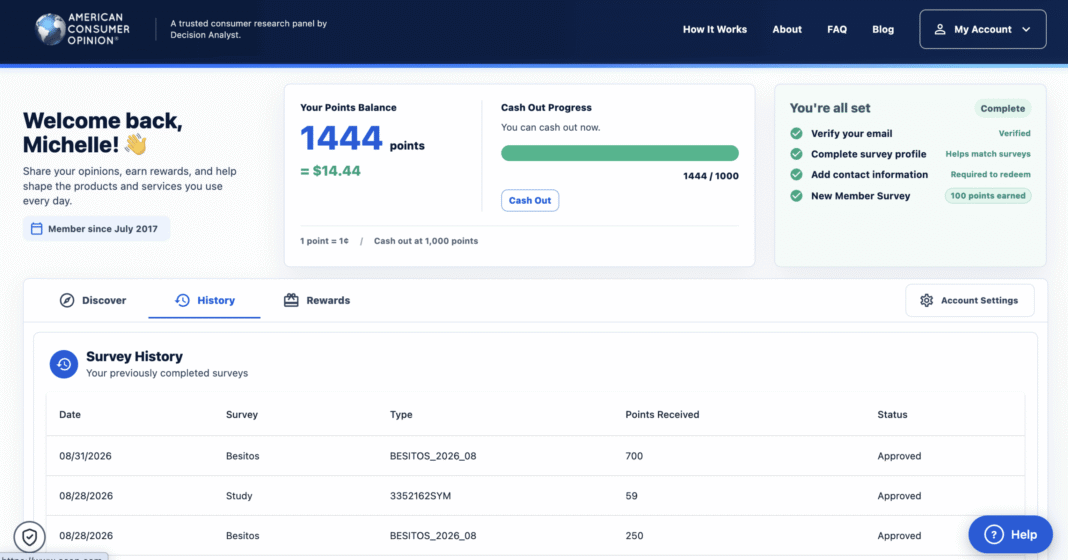Click the Cash Out button
Screen dimensions: 1068x560
tap(530, 200)
